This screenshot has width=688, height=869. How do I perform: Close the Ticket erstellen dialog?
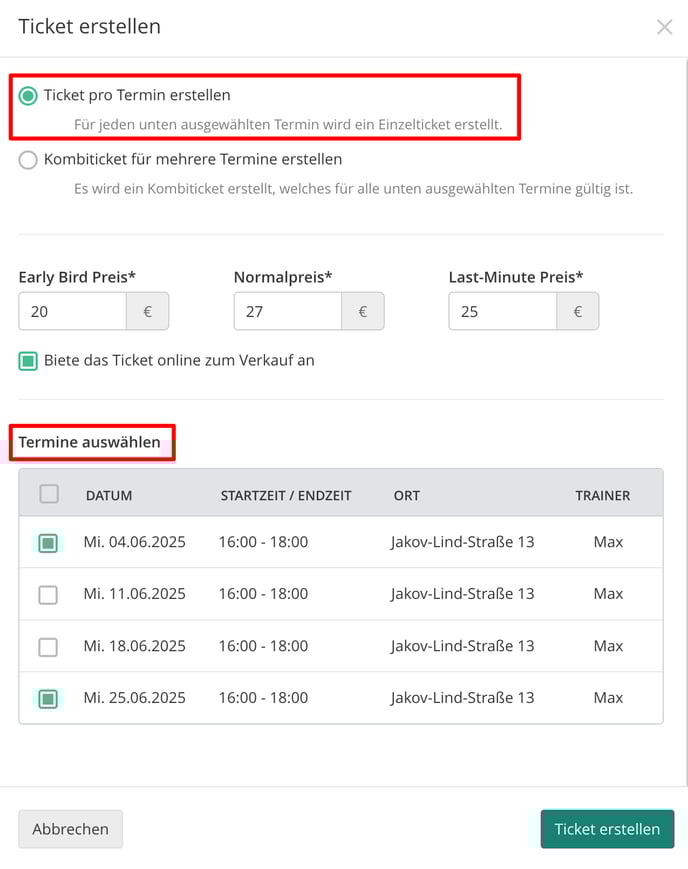click(x=664, y=27)
